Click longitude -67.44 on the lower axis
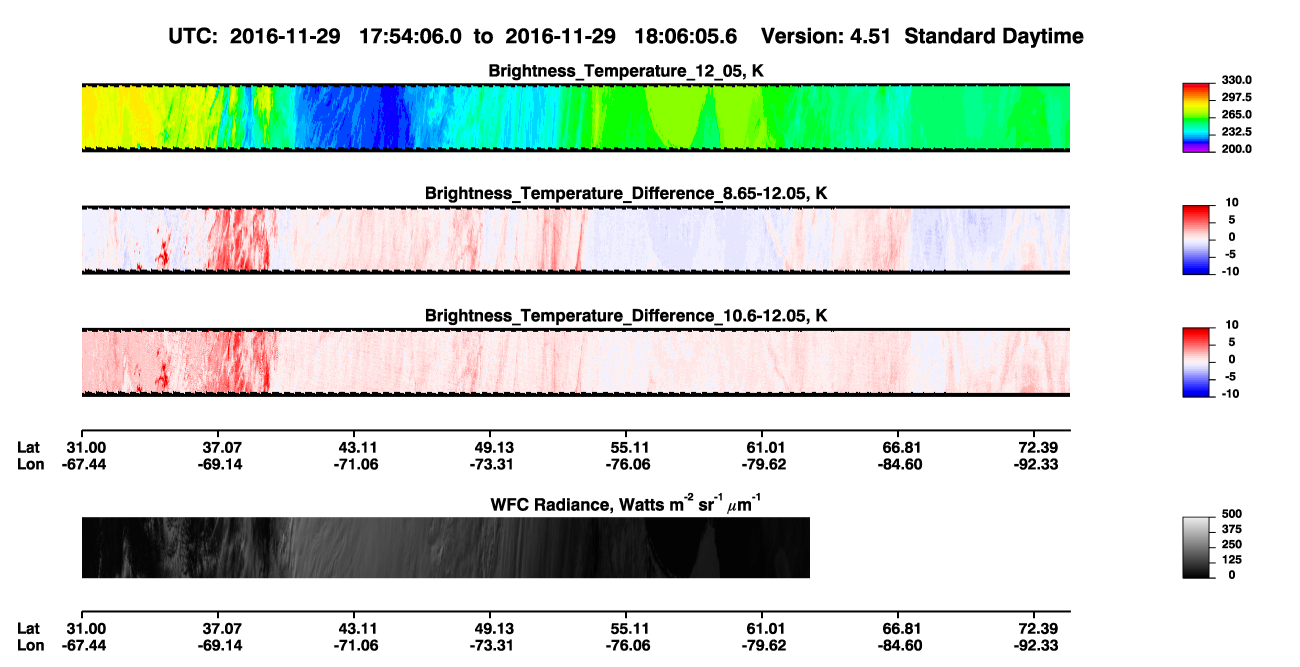This screenshot has width=1300, height=667. (86, 645)
